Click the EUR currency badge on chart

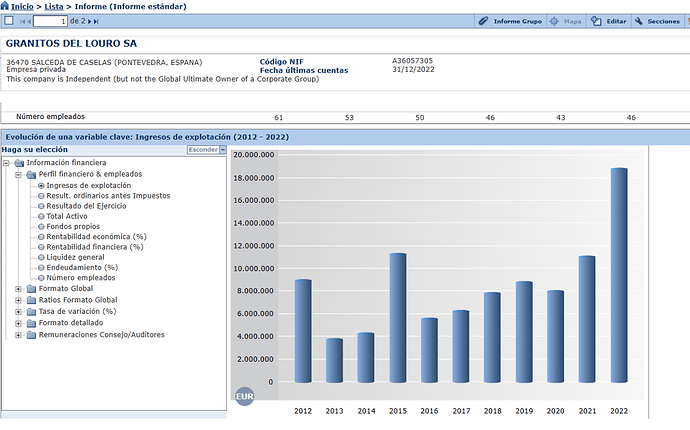243,397
